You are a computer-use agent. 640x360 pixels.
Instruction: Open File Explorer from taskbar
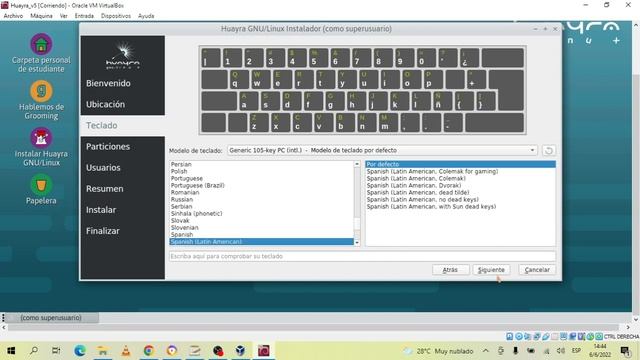(x=102, y=351)
